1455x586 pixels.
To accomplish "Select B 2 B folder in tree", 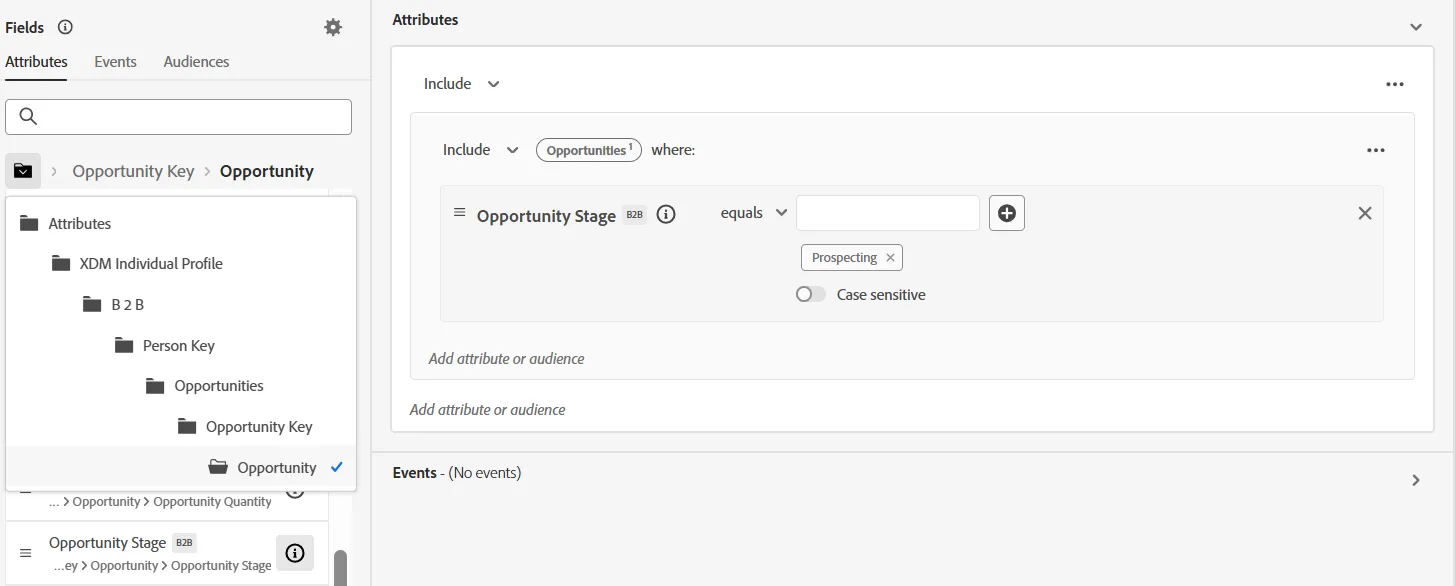I will (181, 305).
